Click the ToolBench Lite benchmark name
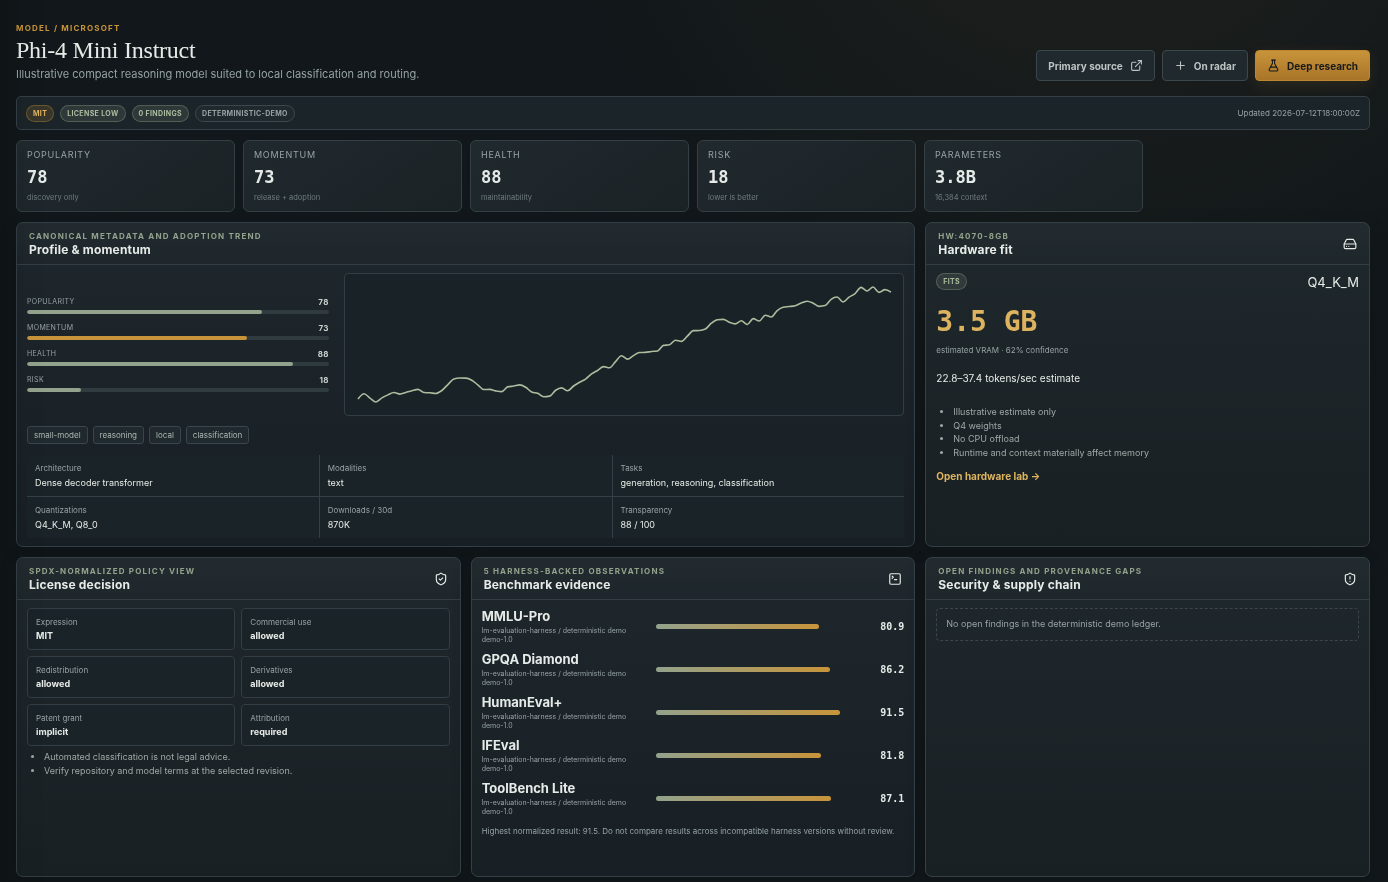The height and width of the screenshot is (882, 1388). pyautogui.click(x=528, y=788)
